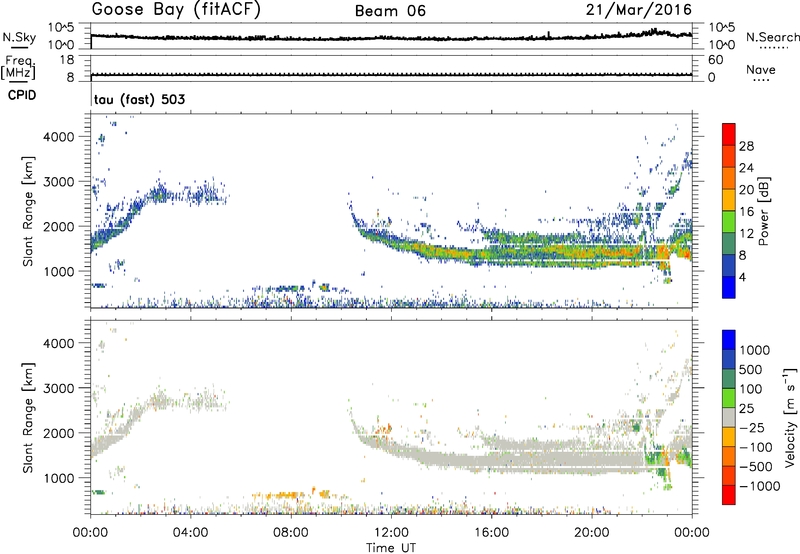The width and height of the screenshot is (800, 554).
Task: Select the 'Beam 06' header label
Action: tap(390, 11)
